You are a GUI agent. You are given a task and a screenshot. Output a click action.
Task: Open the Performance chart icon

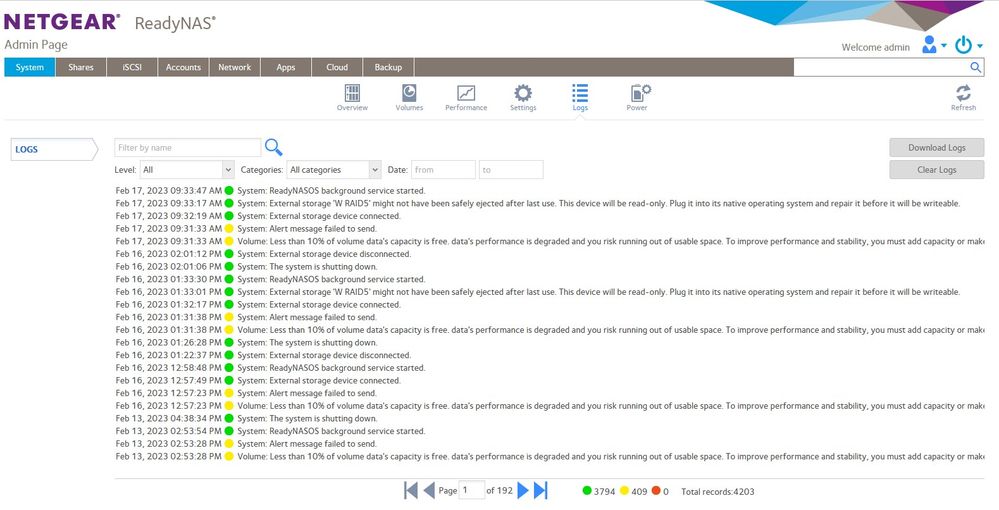(x=466, y=96)
